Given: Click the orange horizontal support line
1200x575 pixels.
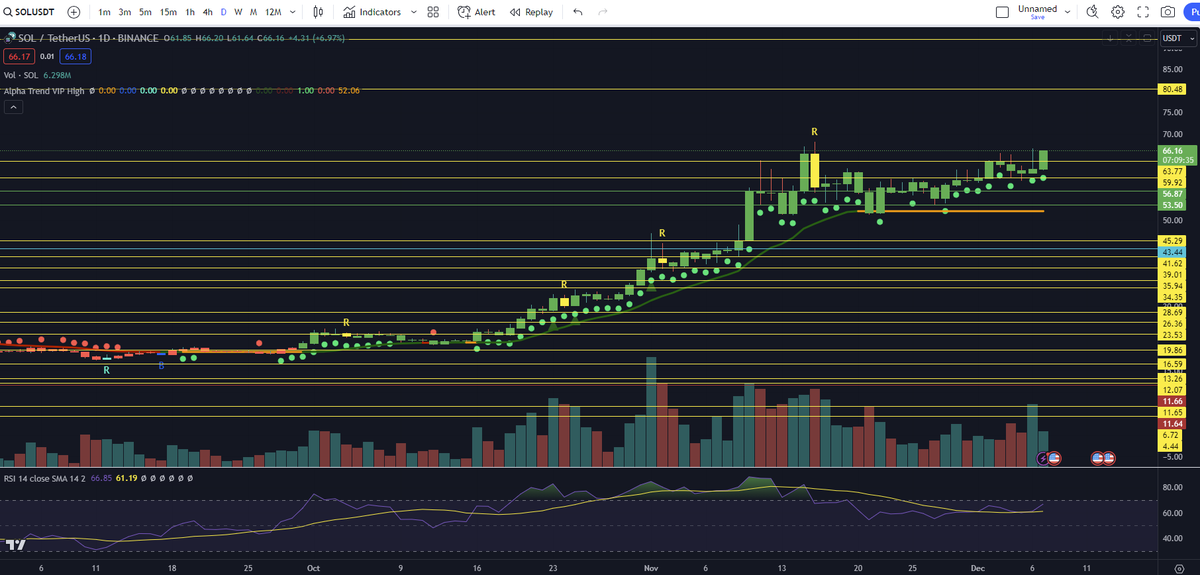Looking at the screenshot, I should pos(950,211).
